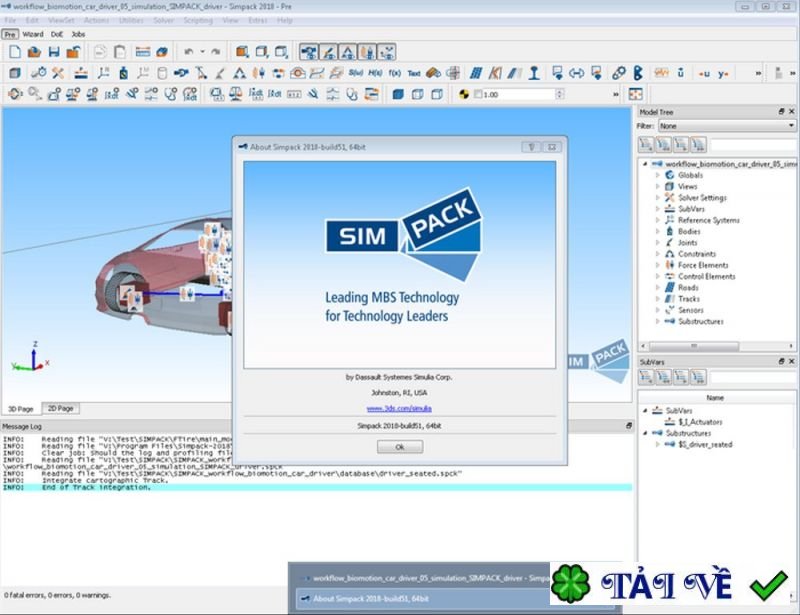Click the Save floppy disk icon
Image resolution: width=800 pixels, height=615 pixels.
(x=54, y=52)
